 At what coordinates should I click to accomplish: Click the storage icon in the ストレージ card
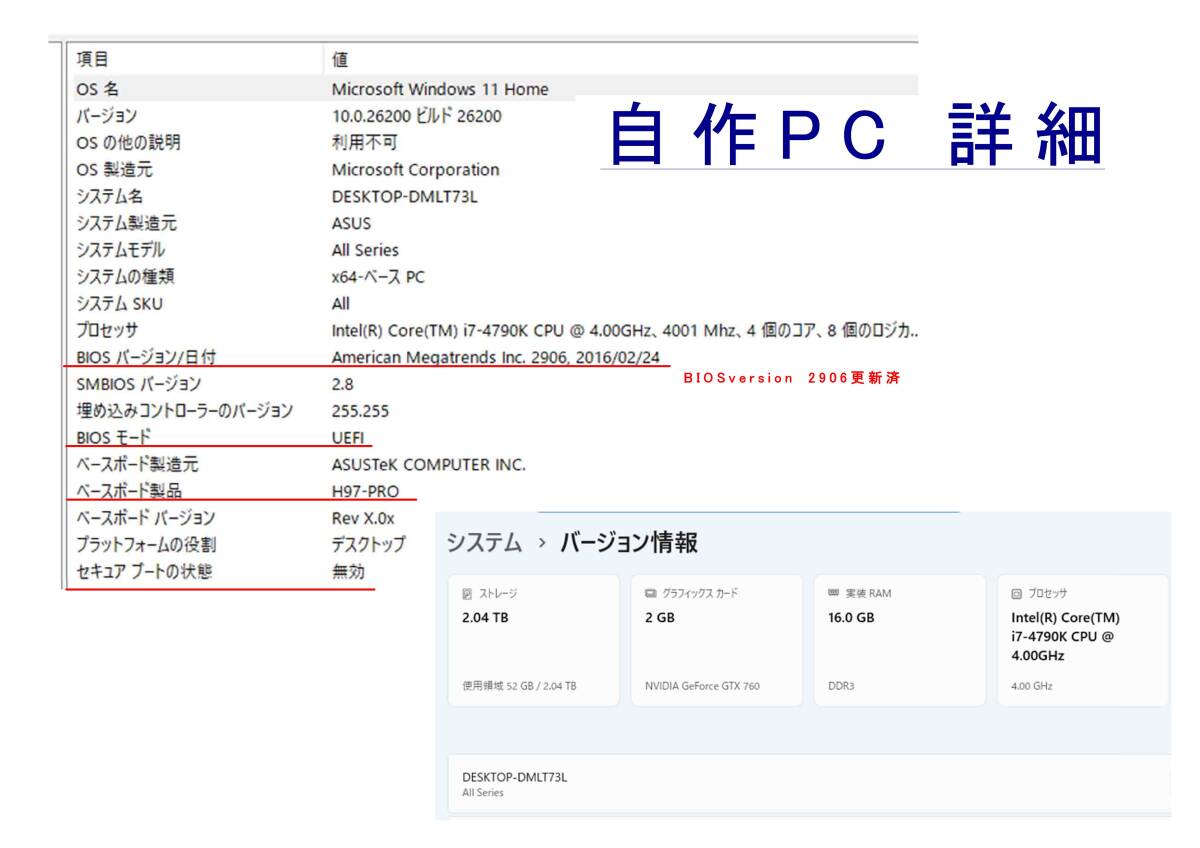[x=466, y=593]
